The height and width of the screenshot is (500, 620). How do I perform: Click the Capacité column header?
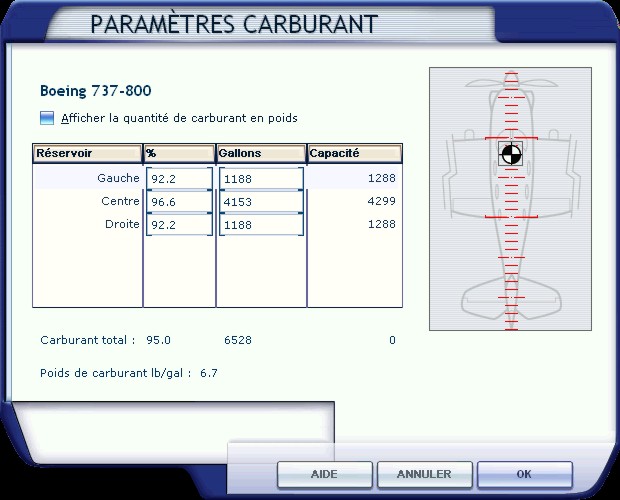[355, 153]
